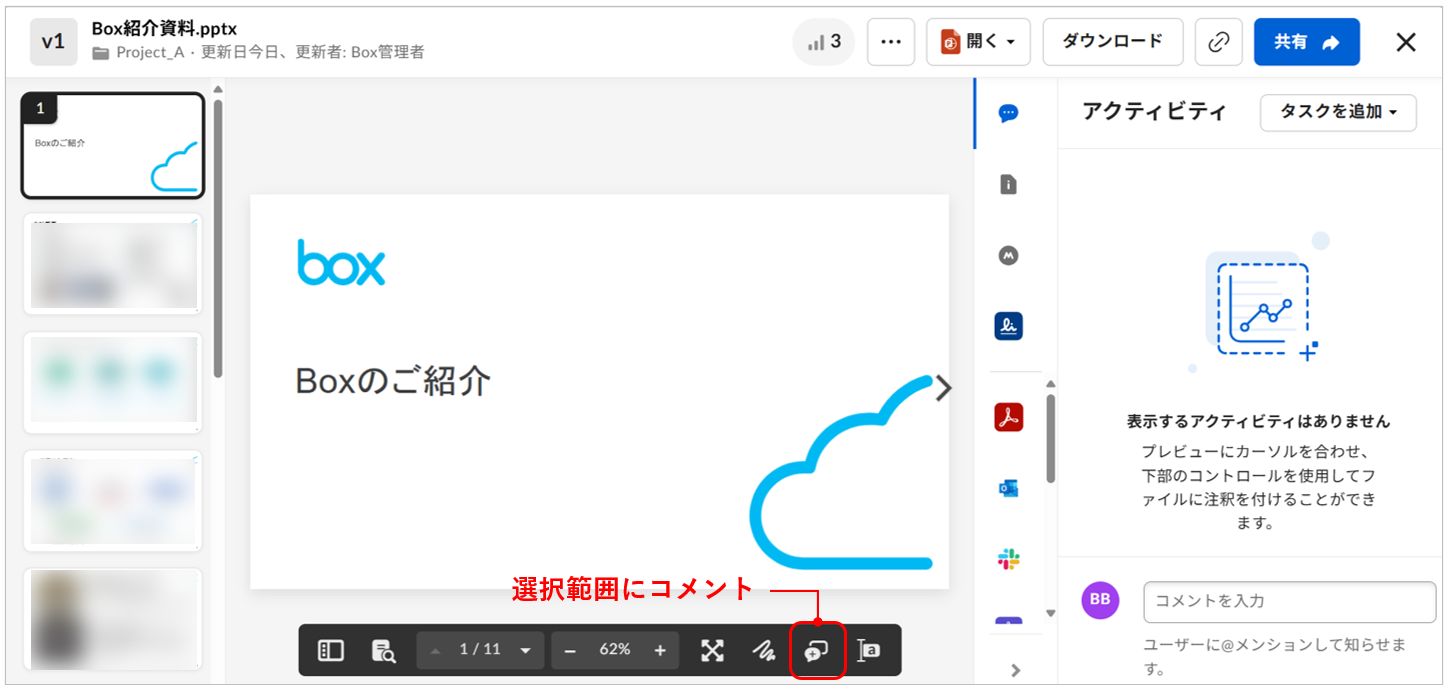The height and width of the screenshot is (687, 1446).
Task: Open the Box Sign sidebar icon
Action: [x=1008, y=327]
